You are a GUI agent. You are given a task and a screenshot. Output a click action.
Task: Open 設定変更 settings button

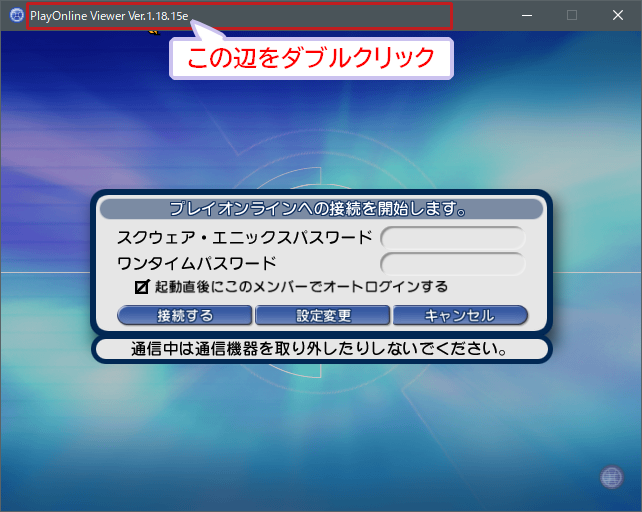[x=323, y=315]
